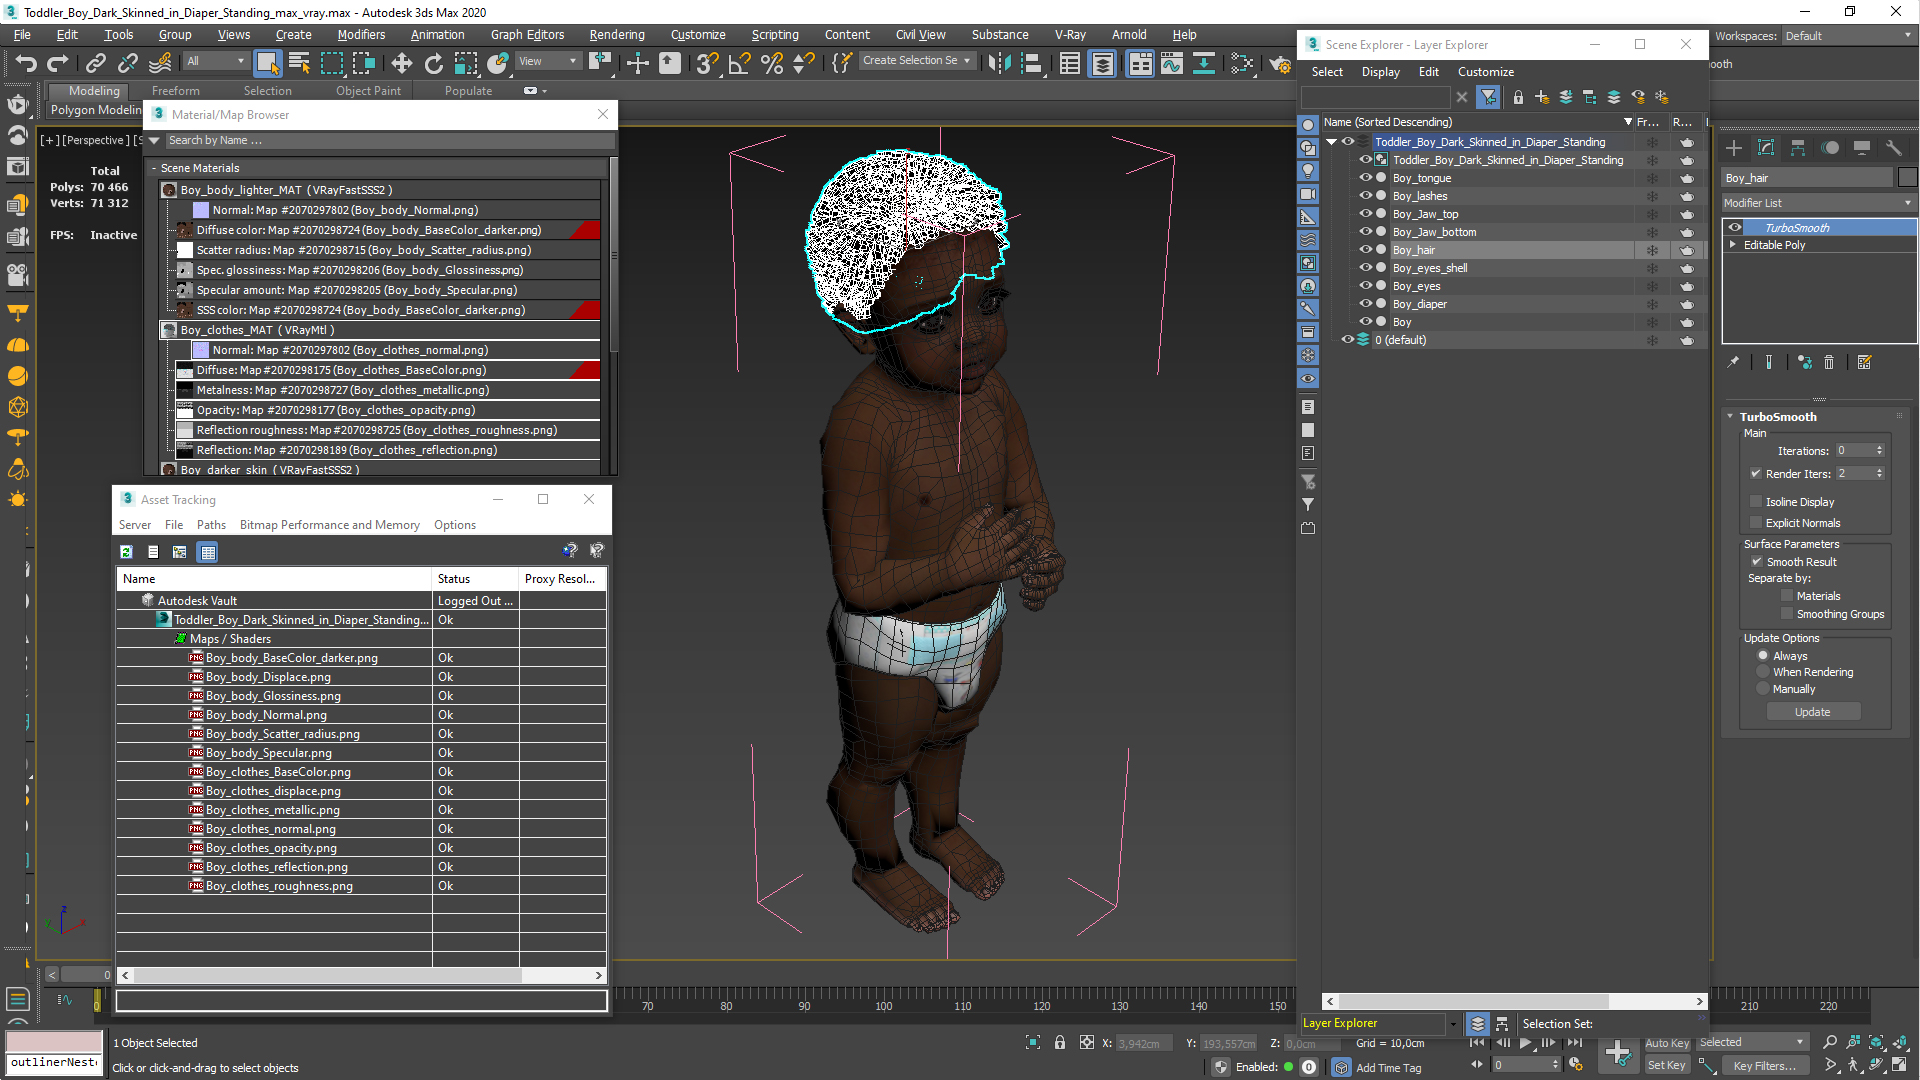The width and height of the screenshot is (1920, 1080).
Task: Toggle the Percent Snap button
Action: 772,64
